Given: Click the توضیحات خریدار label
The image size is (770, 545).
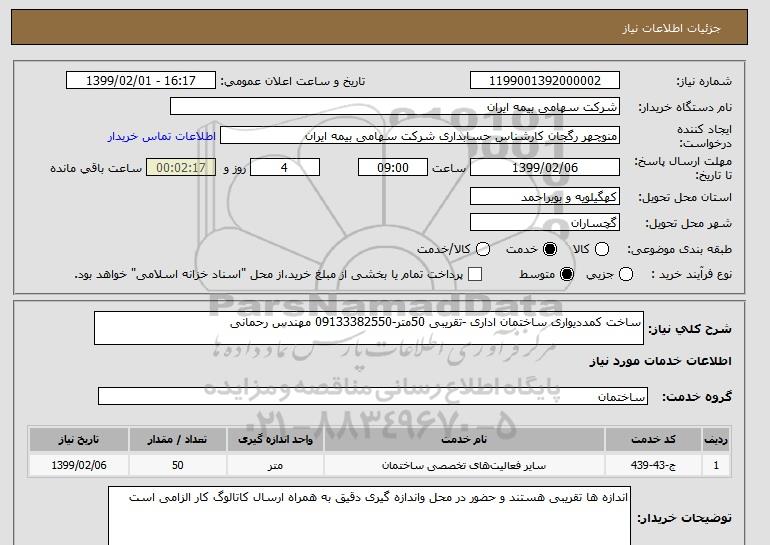Looking at the screenshot, I should click(684, 518).
